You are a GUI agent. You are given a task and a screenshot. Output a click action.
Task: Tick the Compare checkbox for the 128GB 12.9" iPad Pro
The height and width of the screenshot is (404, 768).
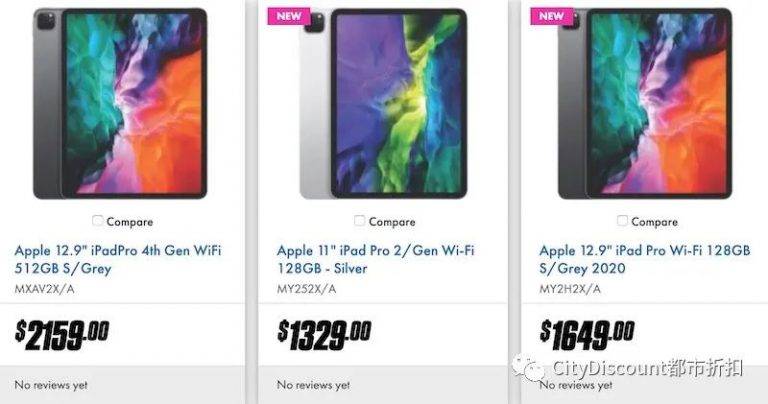pyautogui.click(x=623, y=221)
